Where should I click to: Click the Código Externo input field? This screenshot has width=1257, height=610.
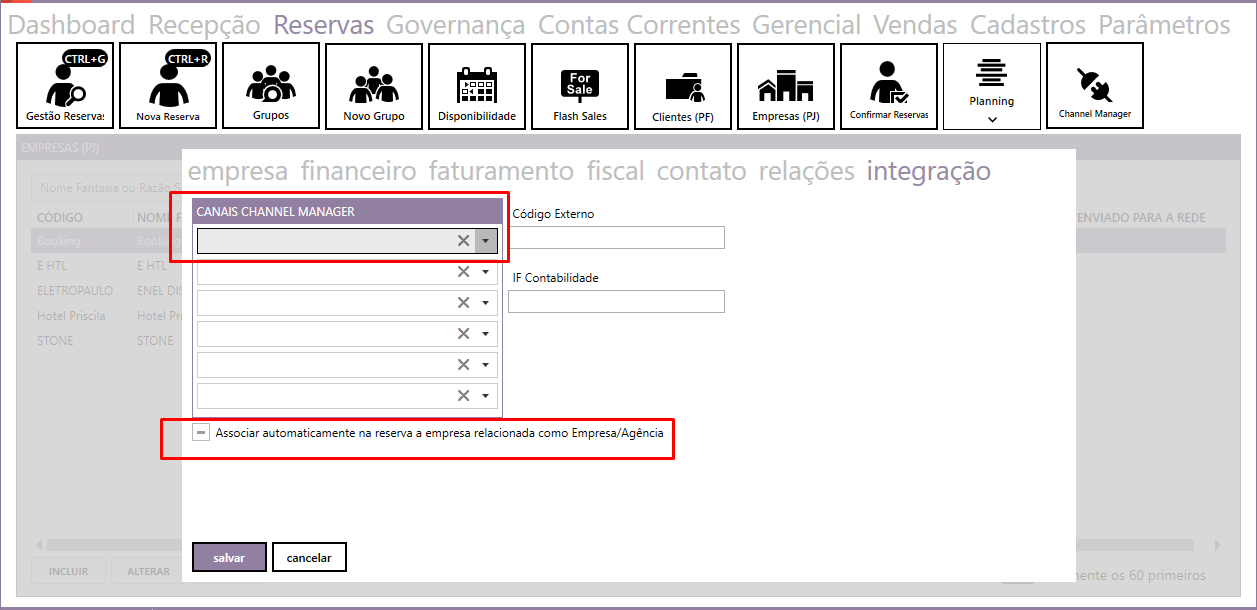click(x=616, y=237)
